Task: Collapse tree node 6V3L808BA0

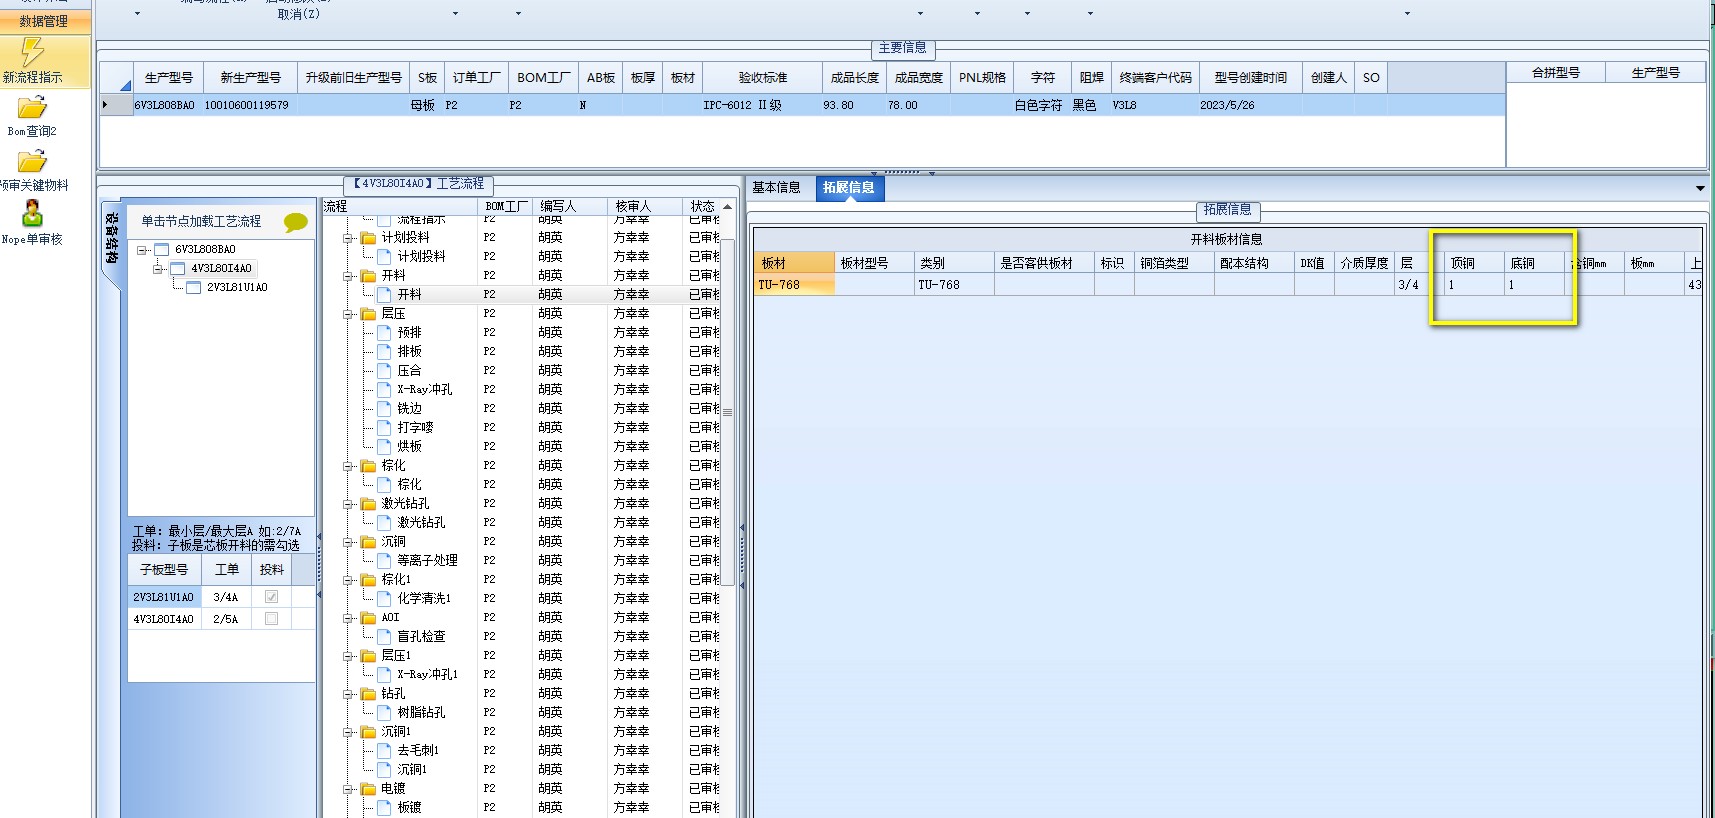Action: pyautogui.click(x=142, y=250)
